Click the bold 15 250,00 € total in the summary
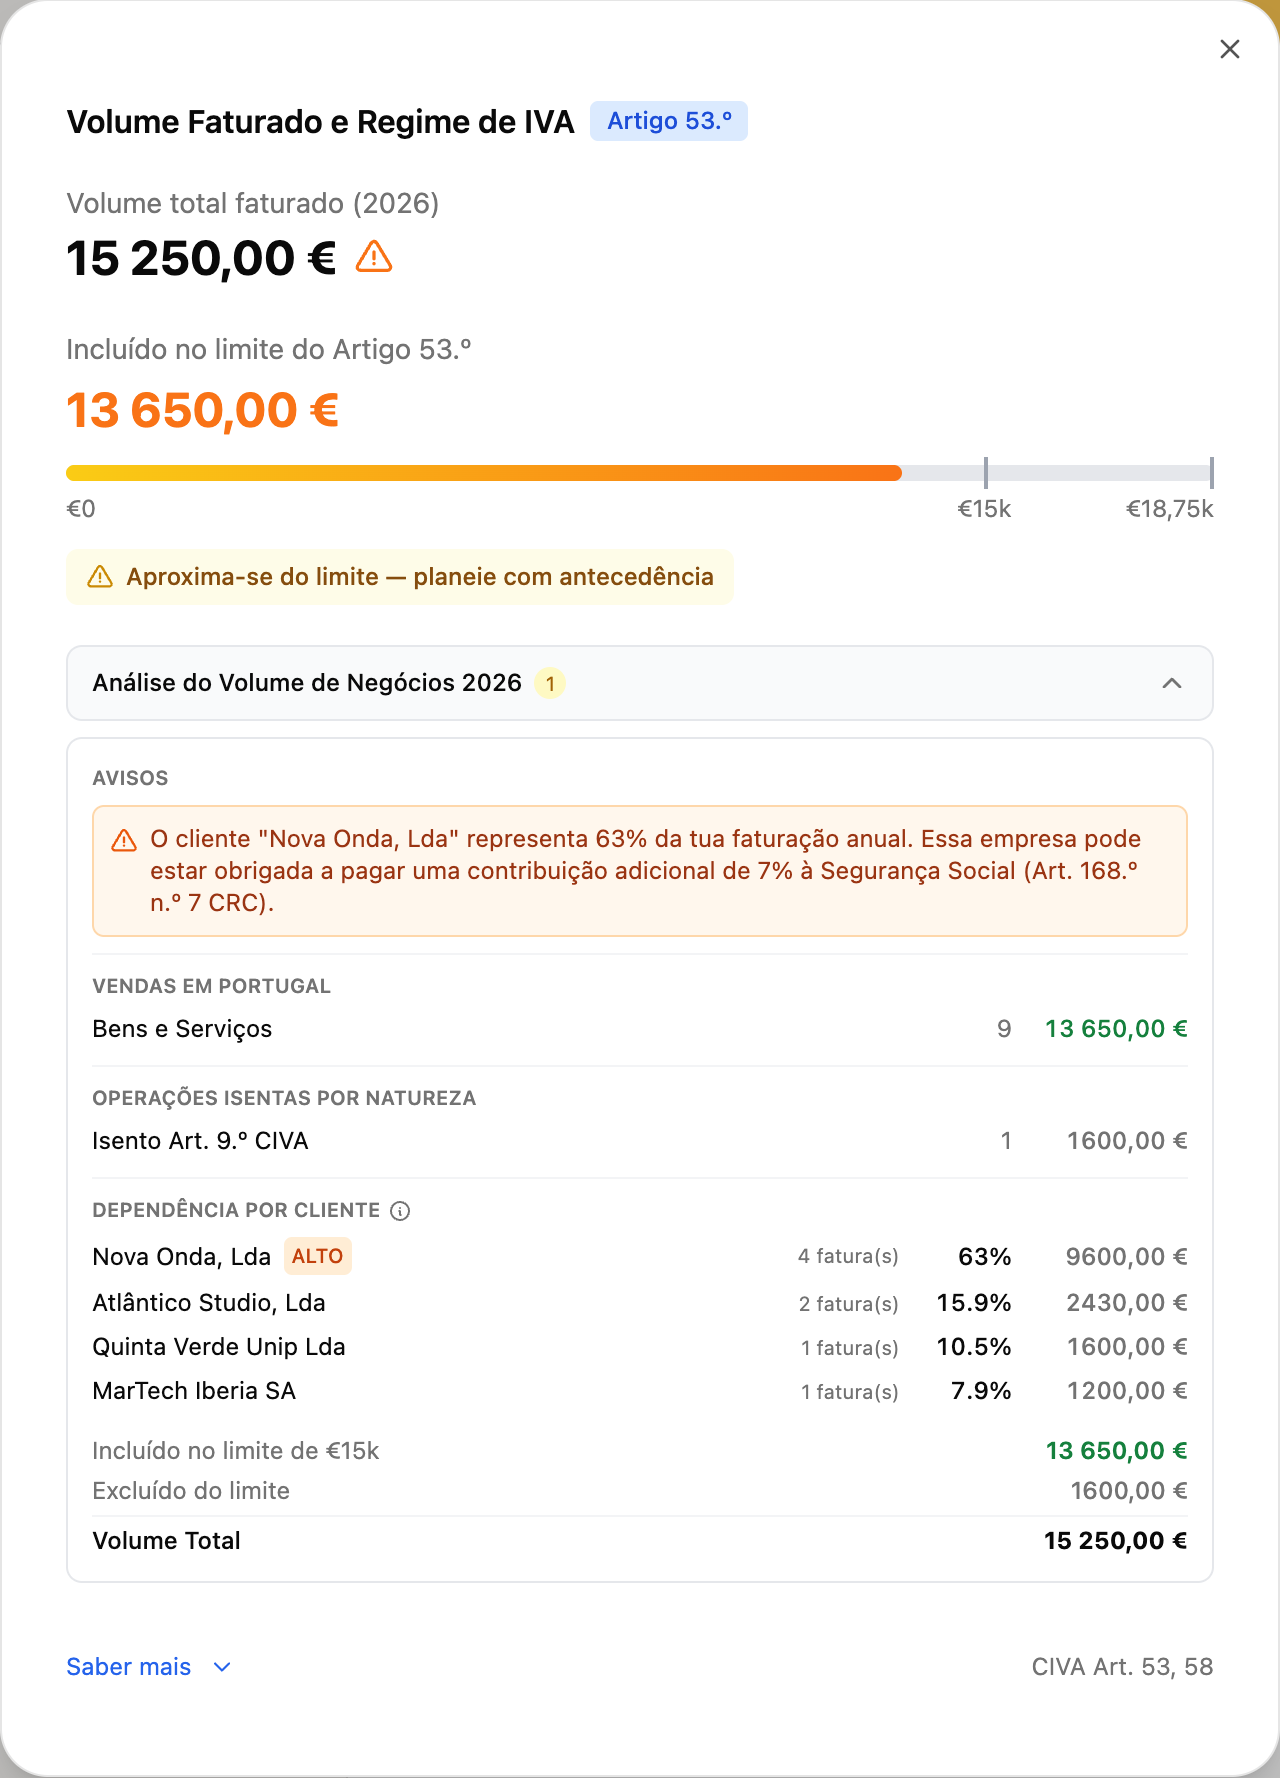The width and height of the screenshot is (1280, 1778). pos(1116,1541)
